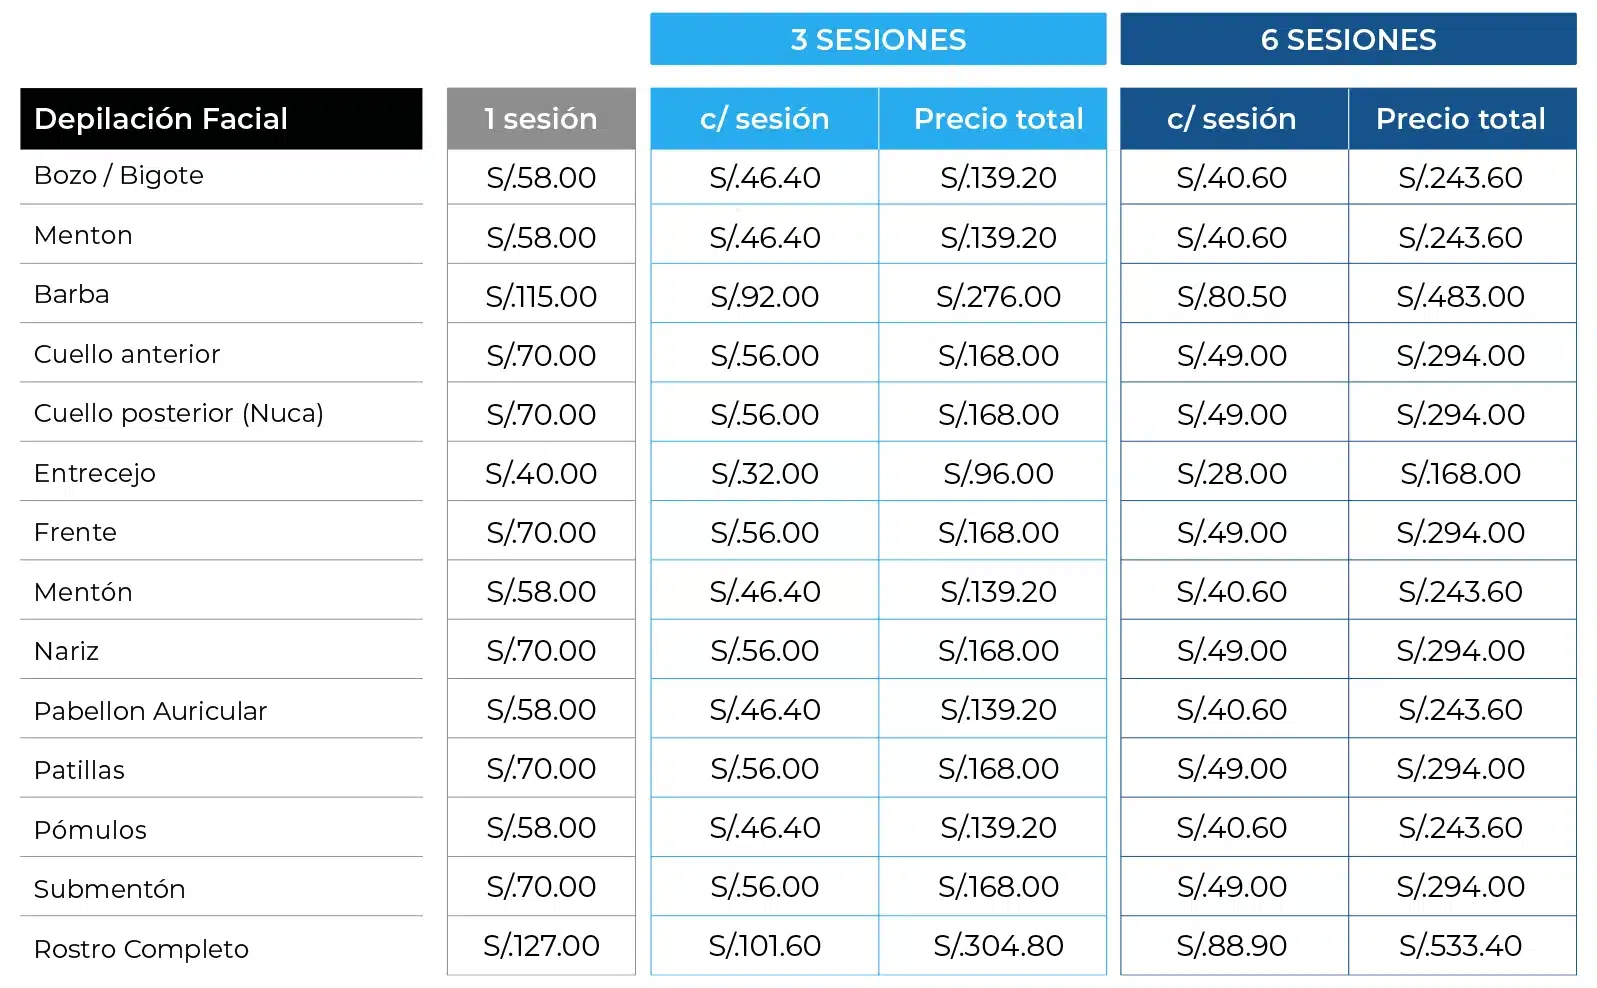Click Barba 6-session total S/.483.00

pyautogui.click(x=1461, y=296)
